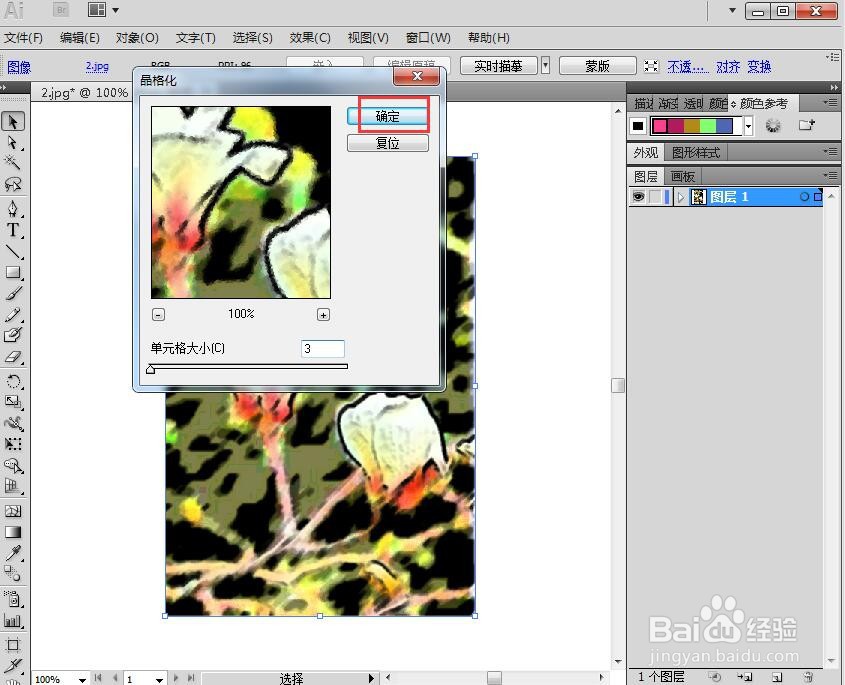
Task: Select the Eyedropper tool
Action: (13, 553)
